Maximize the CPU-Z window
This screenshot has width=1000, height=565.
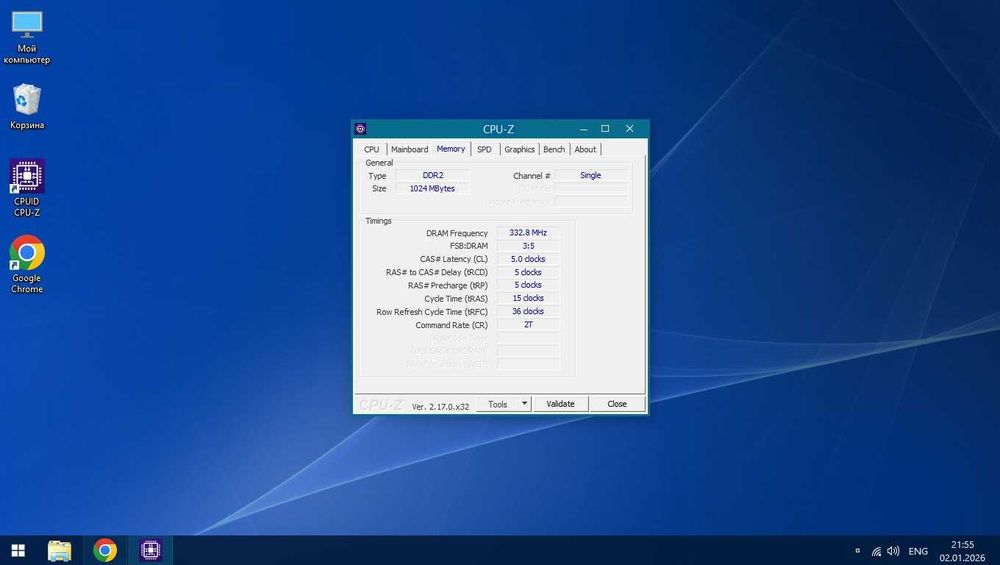click(x=605, y=129)
